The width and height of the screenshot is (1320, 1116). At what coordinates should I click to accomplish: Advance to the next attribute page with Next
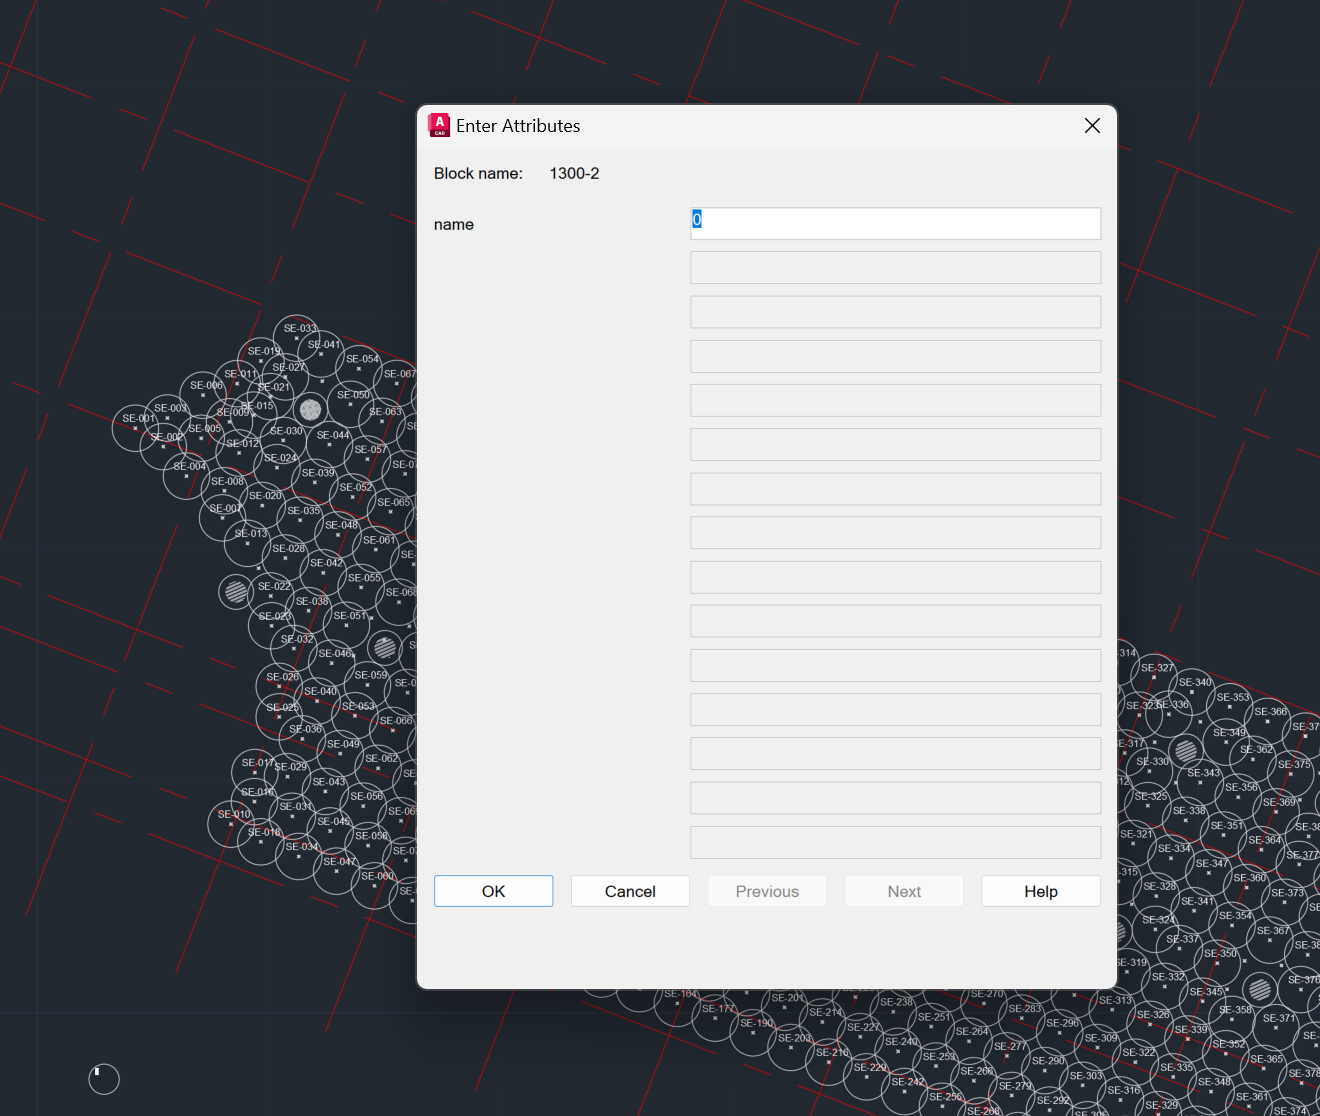[x=903, y=891]
